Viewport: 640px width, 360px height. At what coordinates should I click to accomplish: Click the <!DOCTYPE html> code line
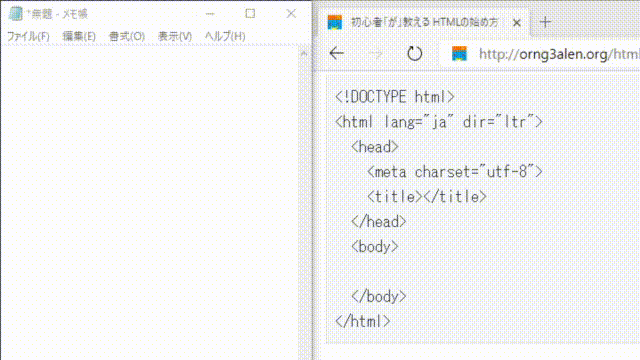click(x=395, y=97)
